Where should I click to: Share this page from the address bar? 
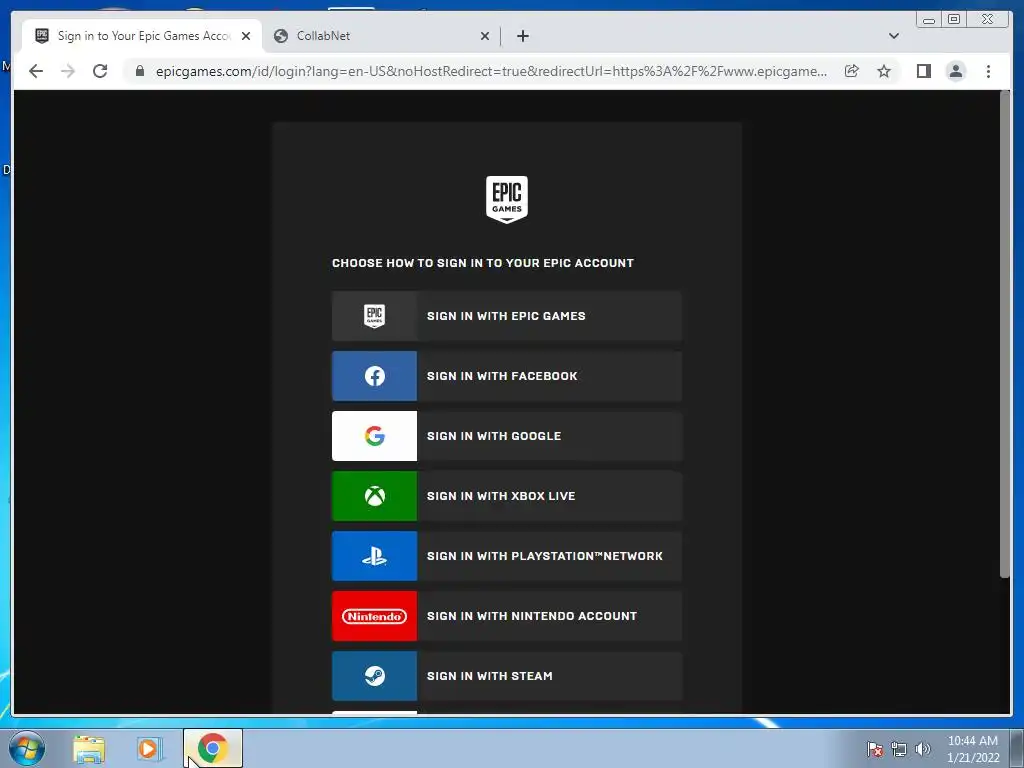(852, 71)
